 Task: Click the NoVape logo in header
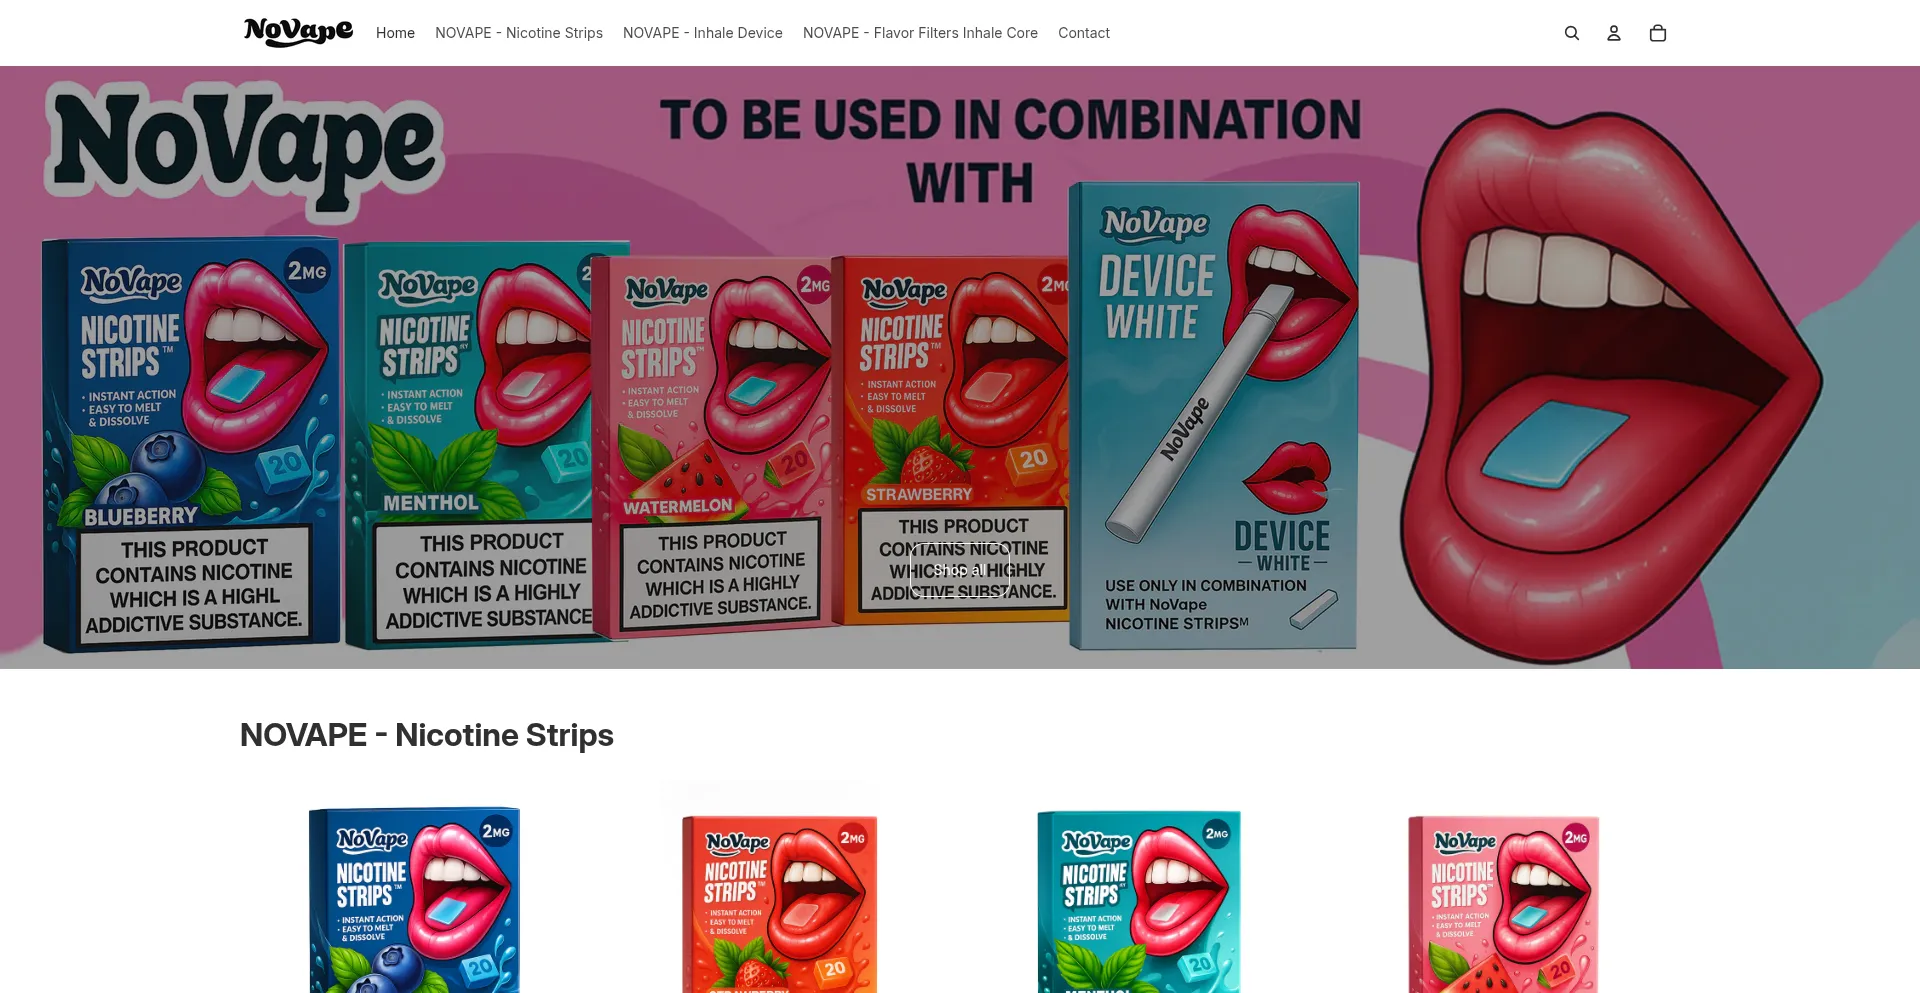pyautogui.click(x=298, y=33)
